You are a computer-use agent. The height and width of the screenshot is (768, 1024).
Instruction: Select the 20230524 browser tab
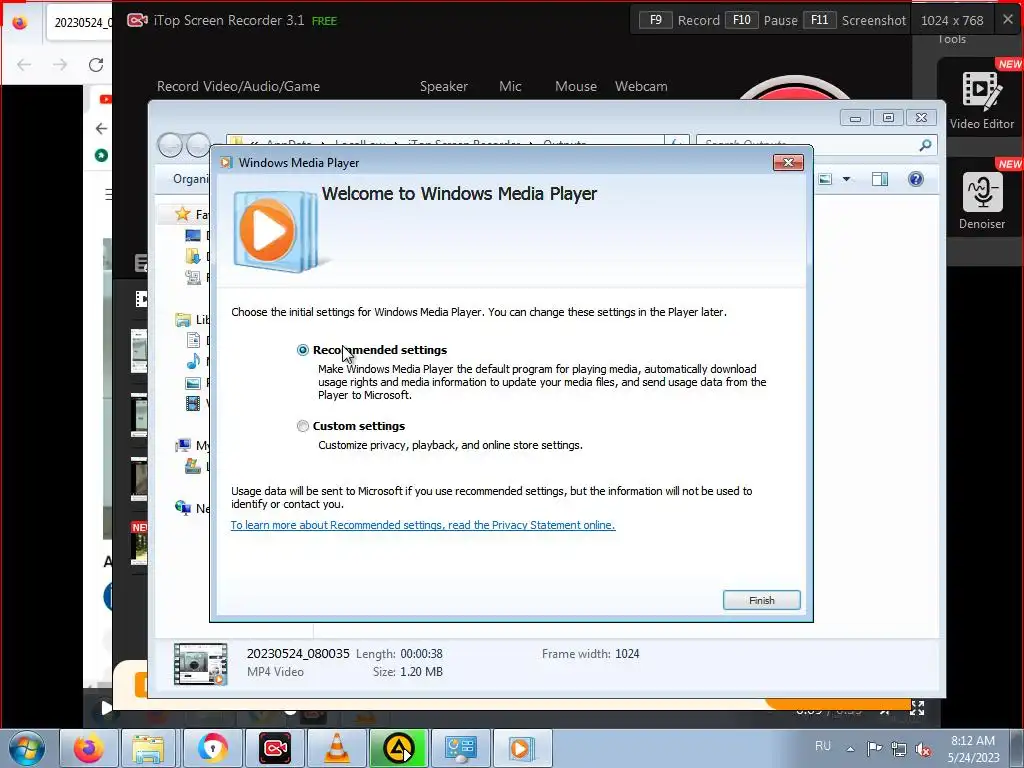[79, 23]
